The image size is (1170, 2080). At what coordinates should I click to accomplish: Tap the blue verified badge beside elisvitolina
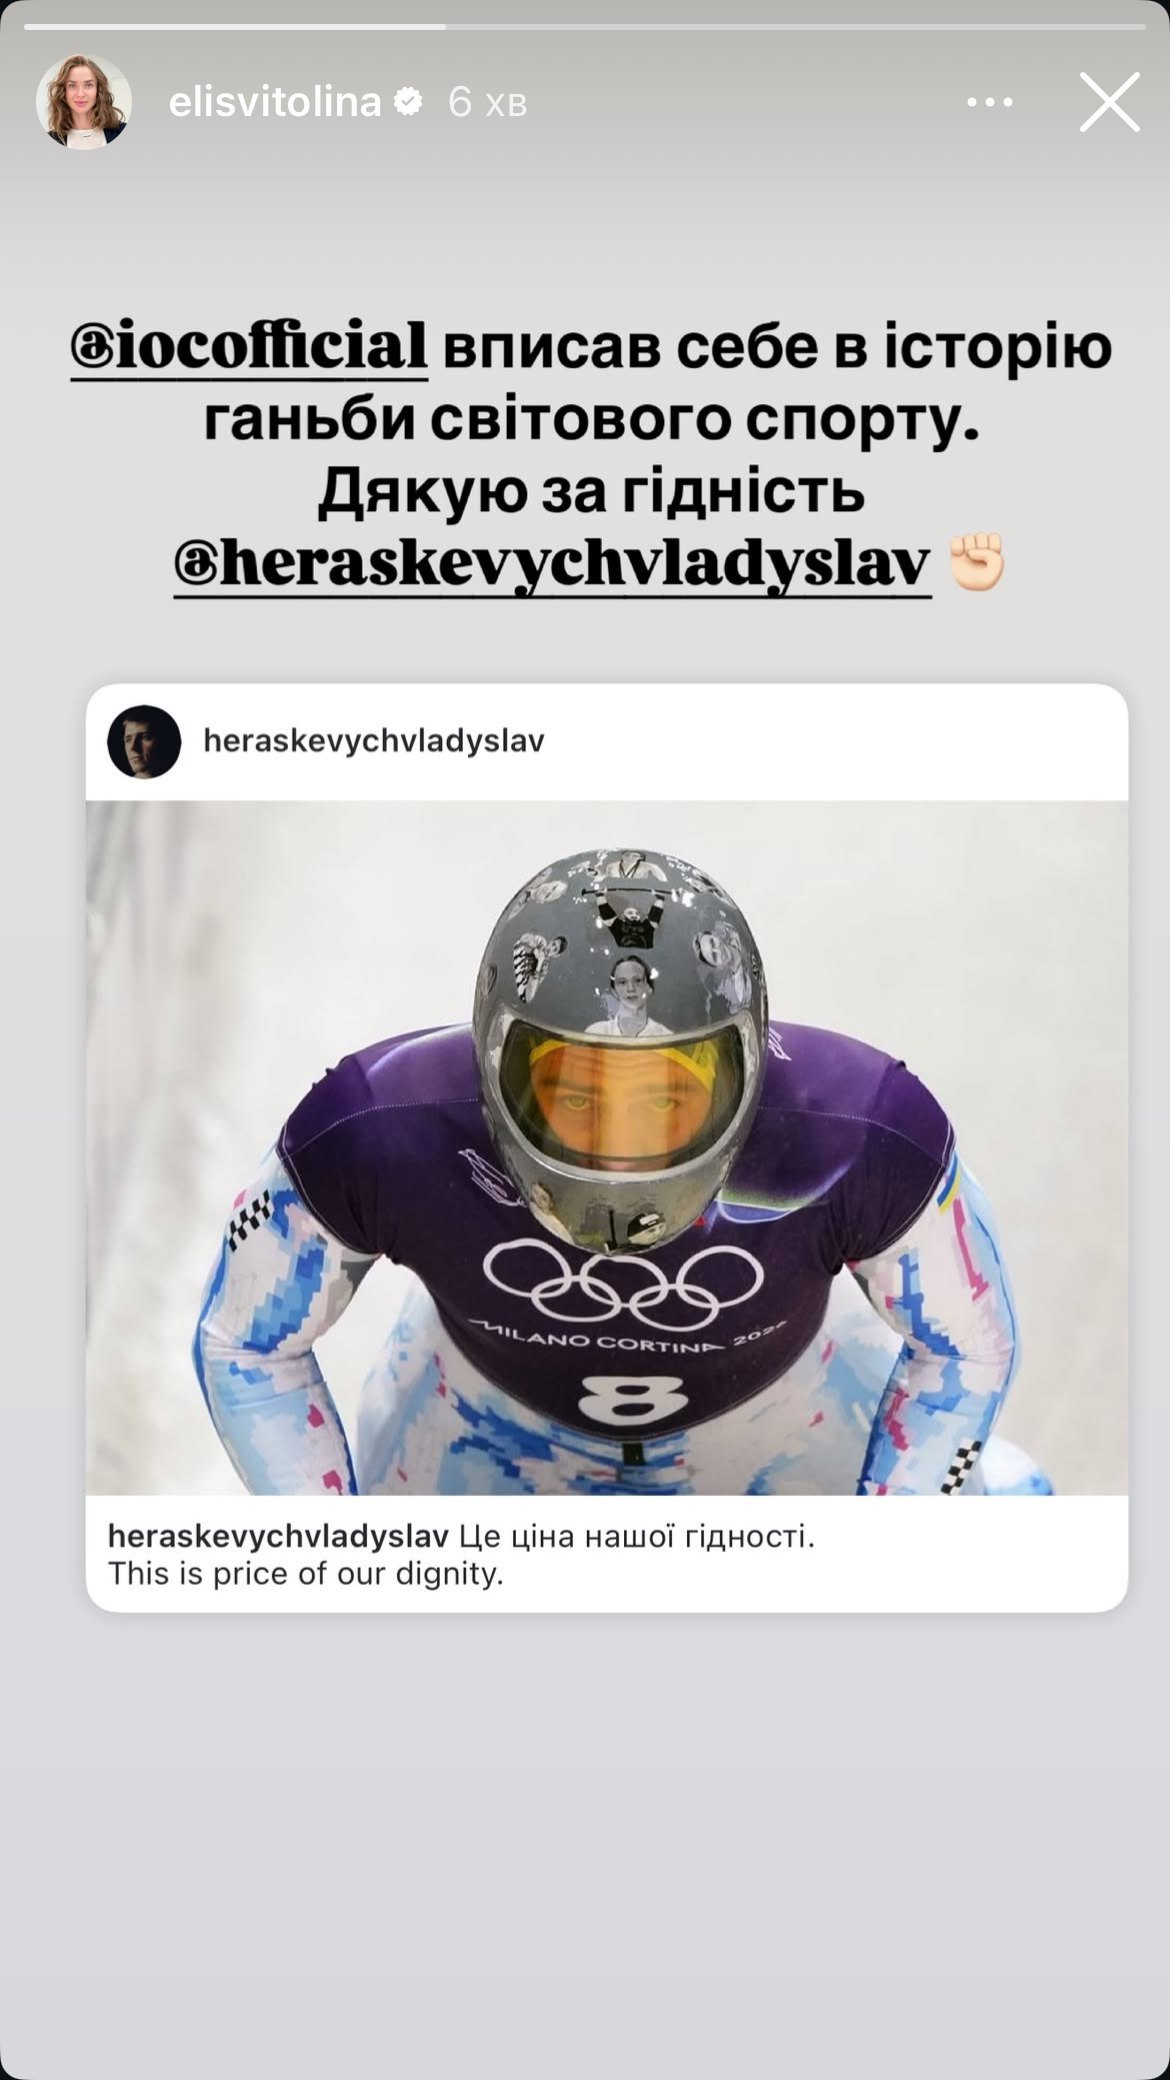click(408, 101)
